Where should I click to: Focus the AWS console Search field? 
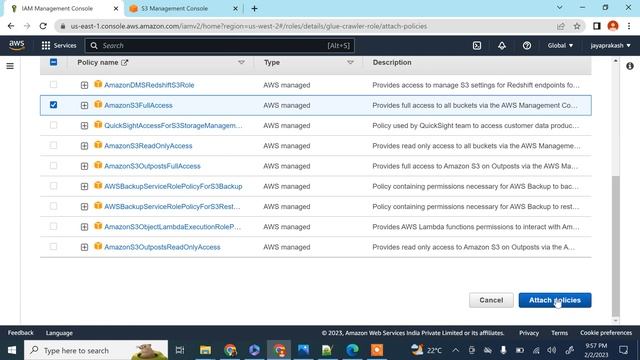click(220, 45)
